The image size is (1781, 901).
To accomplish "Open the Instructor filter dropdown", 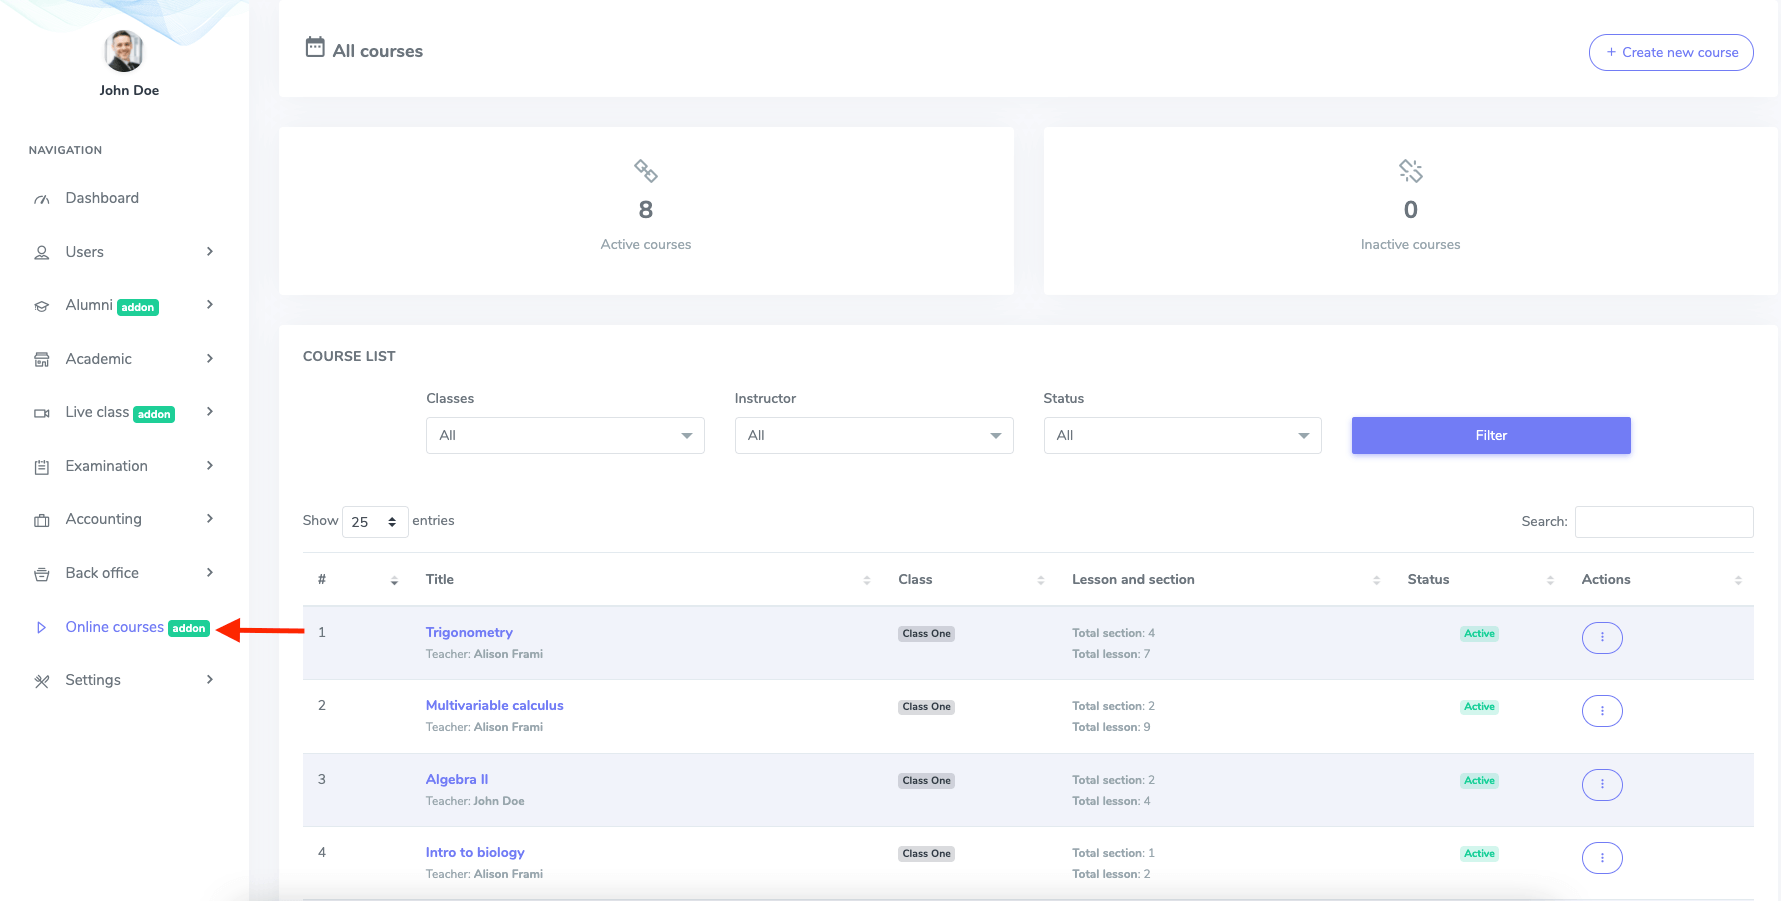I will click(873, 435).
